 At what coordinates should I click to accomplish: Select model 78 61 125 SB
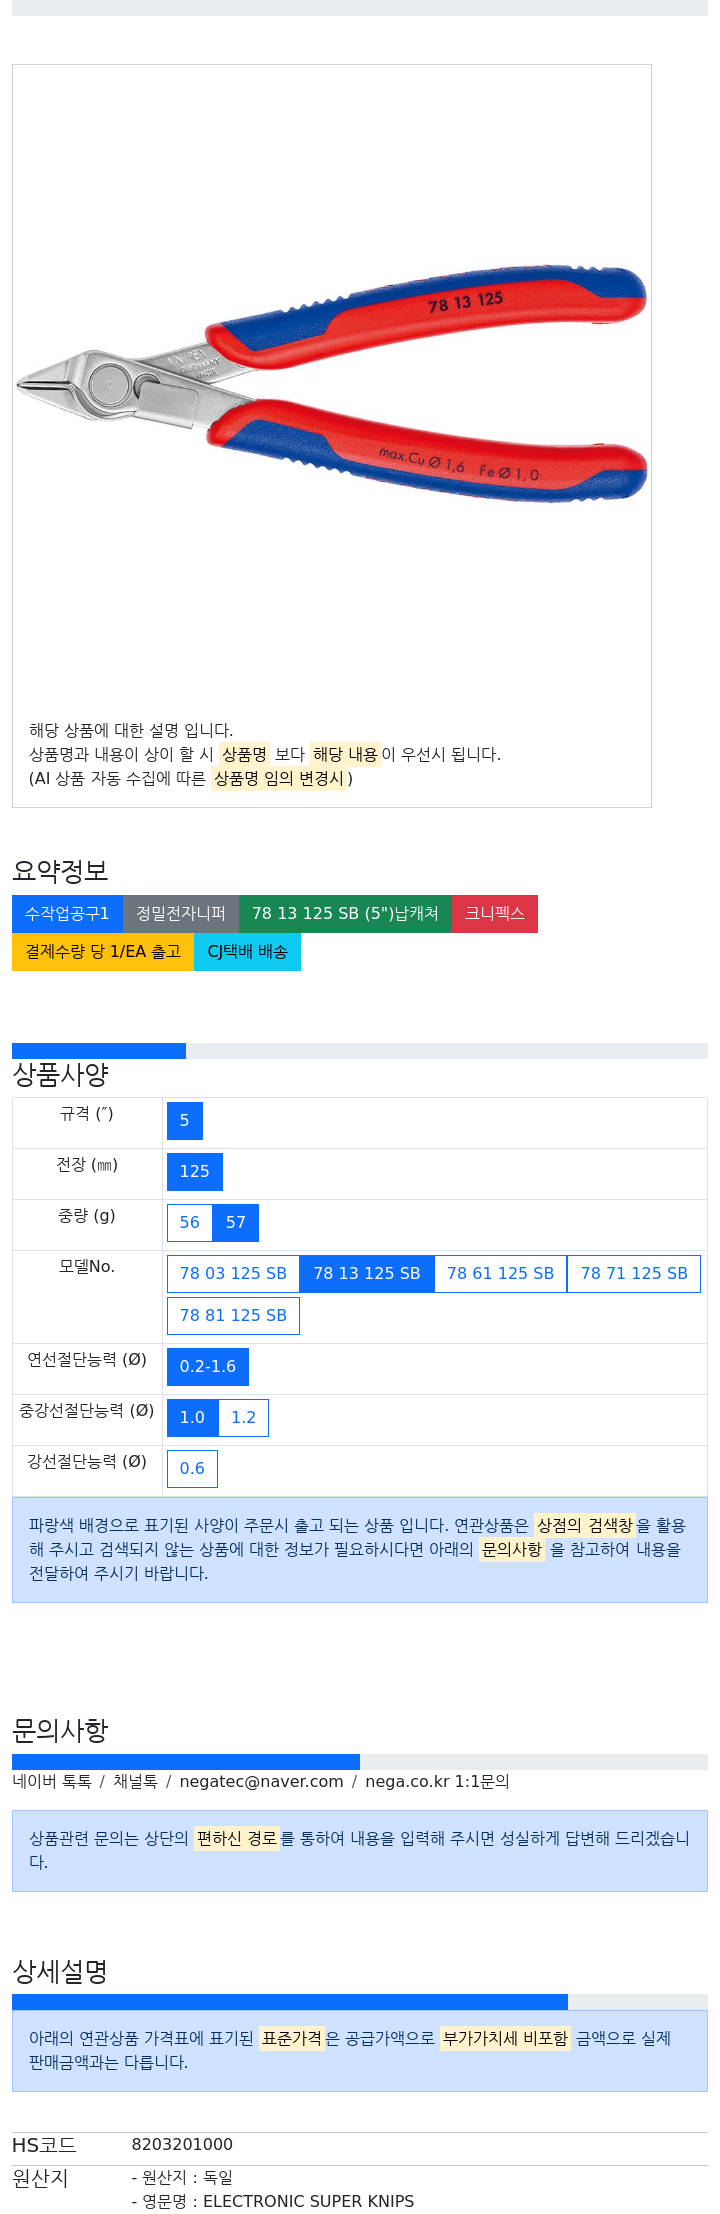click(500, 1274)
